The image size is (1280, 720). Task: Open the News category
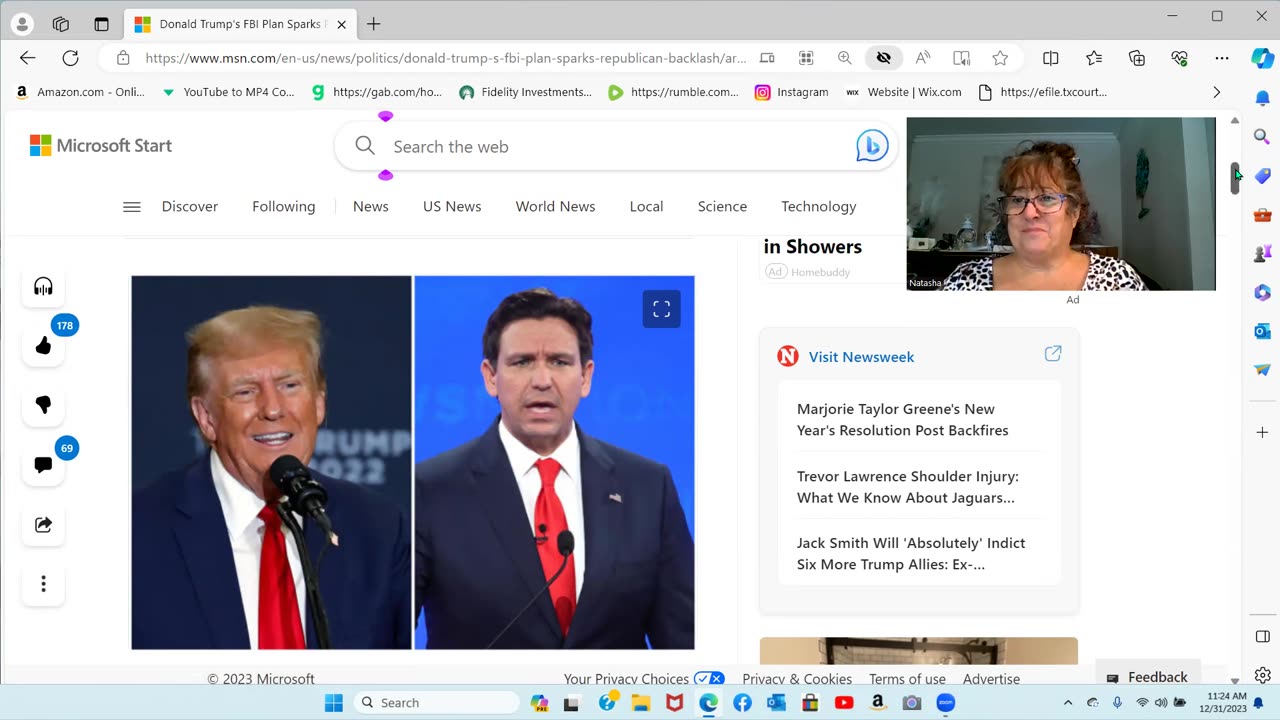click(x=371, y=207)
